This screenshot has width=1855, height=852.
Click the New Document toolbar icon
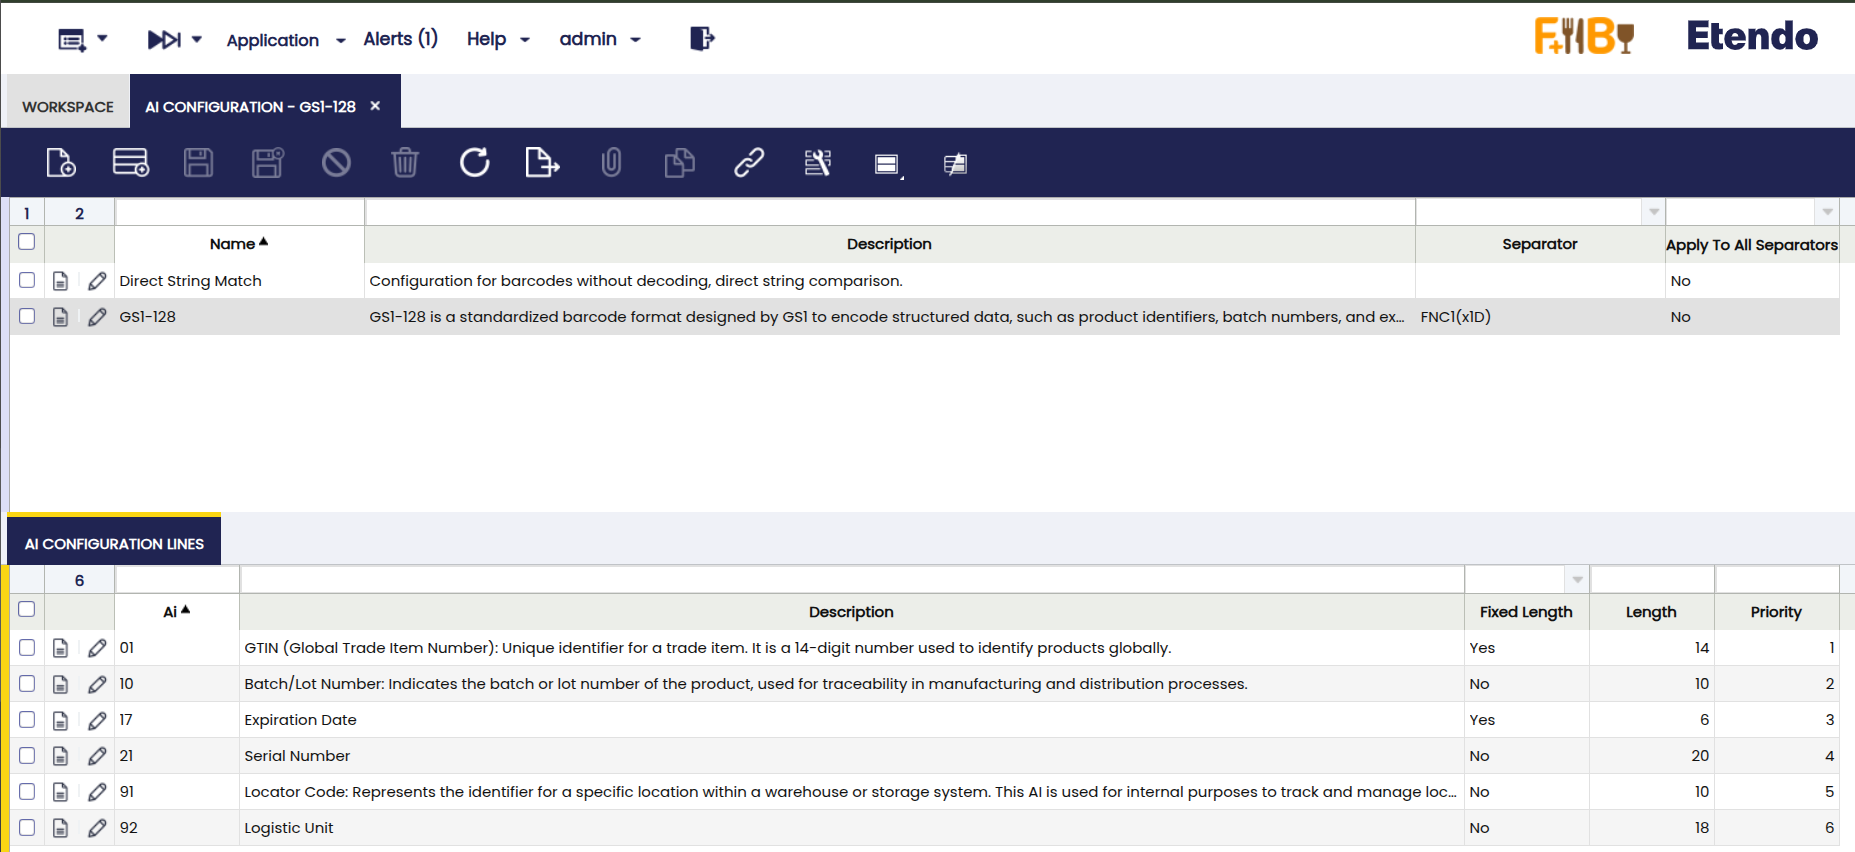pyautogui.click(x=61, y=162)
